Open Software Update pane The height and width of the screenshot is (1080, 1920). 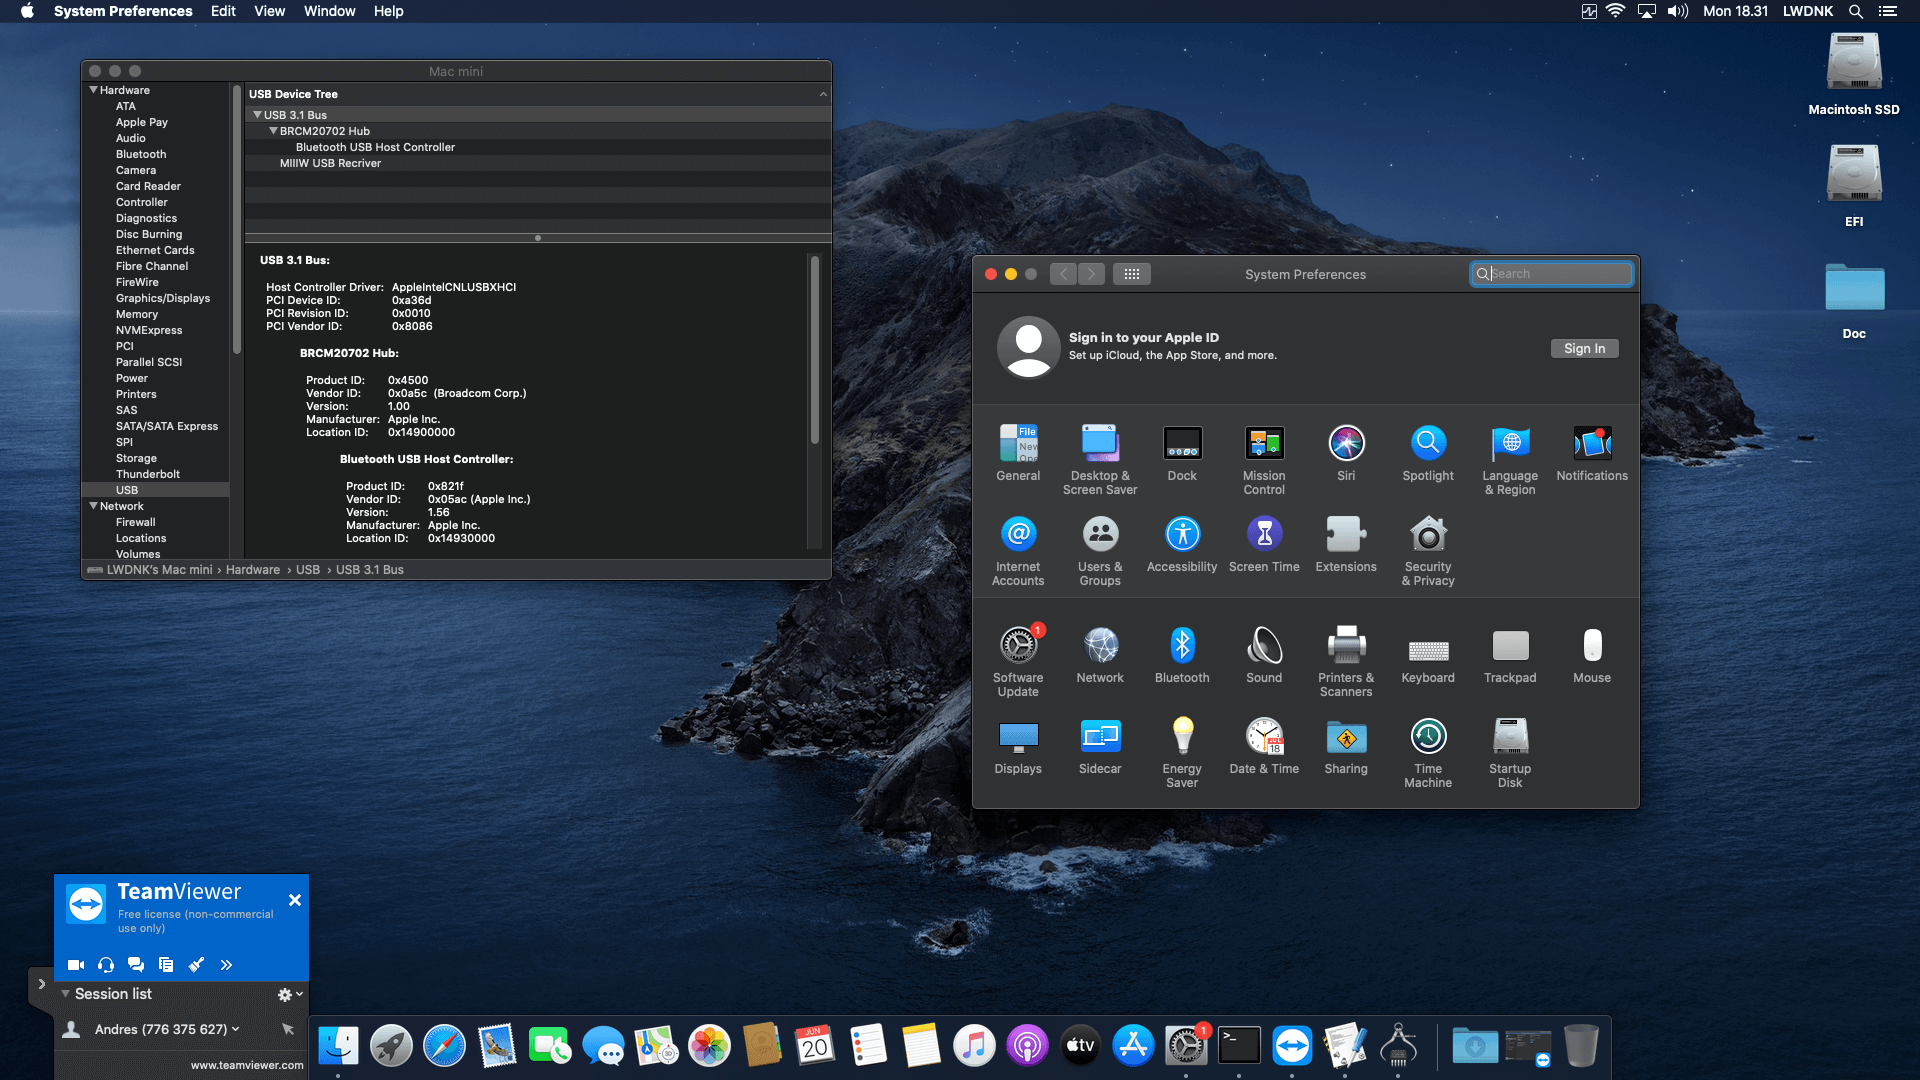pos(1018,661)
